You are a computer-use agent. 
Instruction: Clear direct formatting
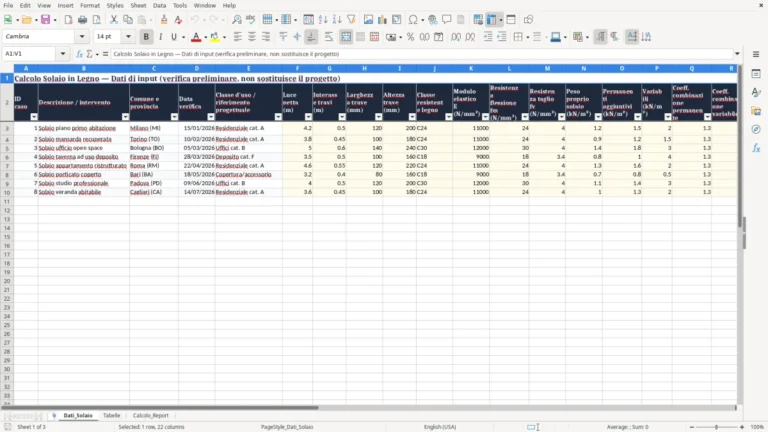coord(178,20)
